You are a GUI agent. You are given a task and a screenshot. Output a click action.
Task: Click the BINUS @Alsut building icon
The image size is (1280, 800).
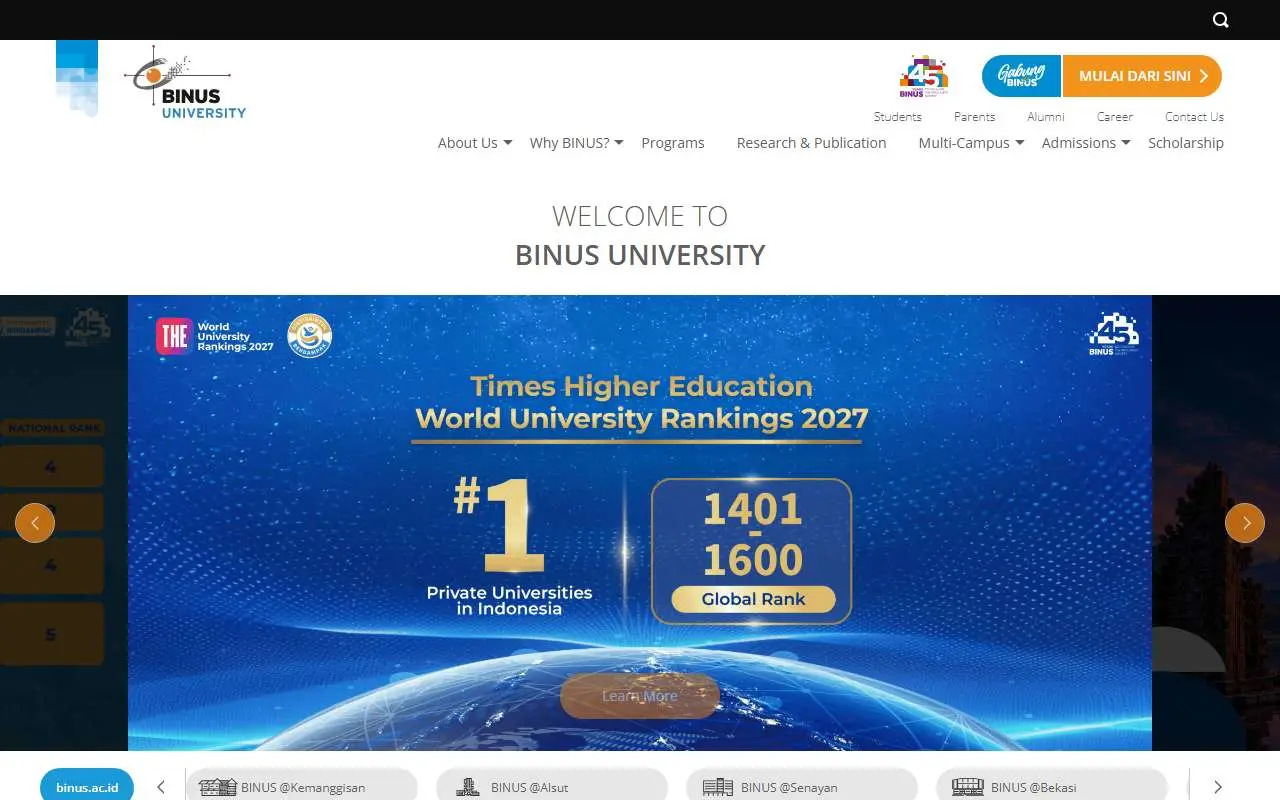pos(468,787)
